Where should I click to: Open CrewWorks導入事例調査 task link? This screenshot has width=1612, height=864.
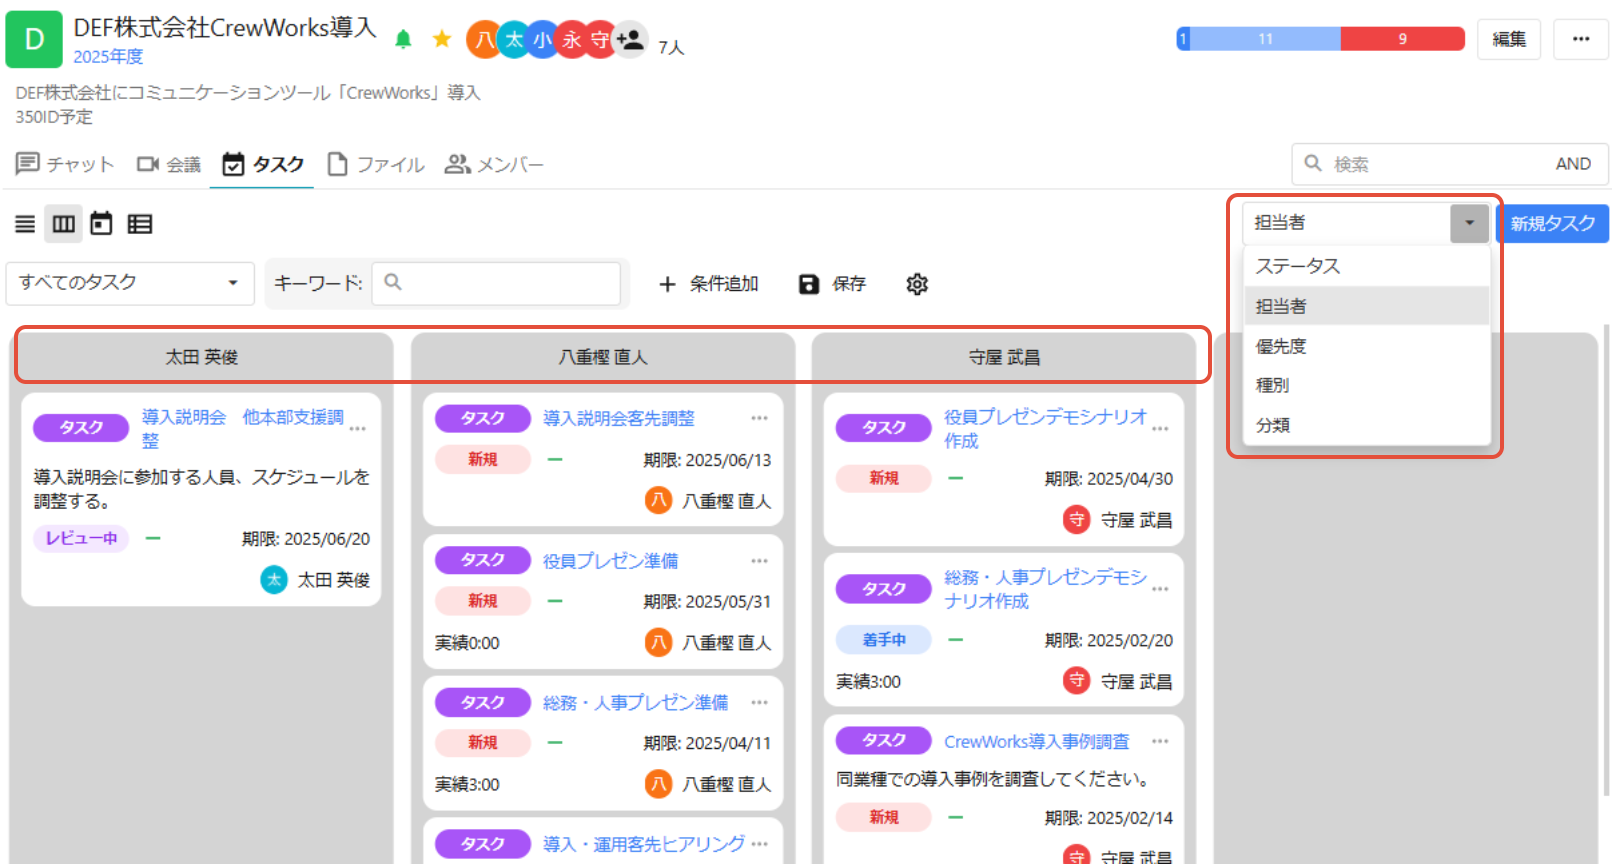click(x=1037, y=741)
